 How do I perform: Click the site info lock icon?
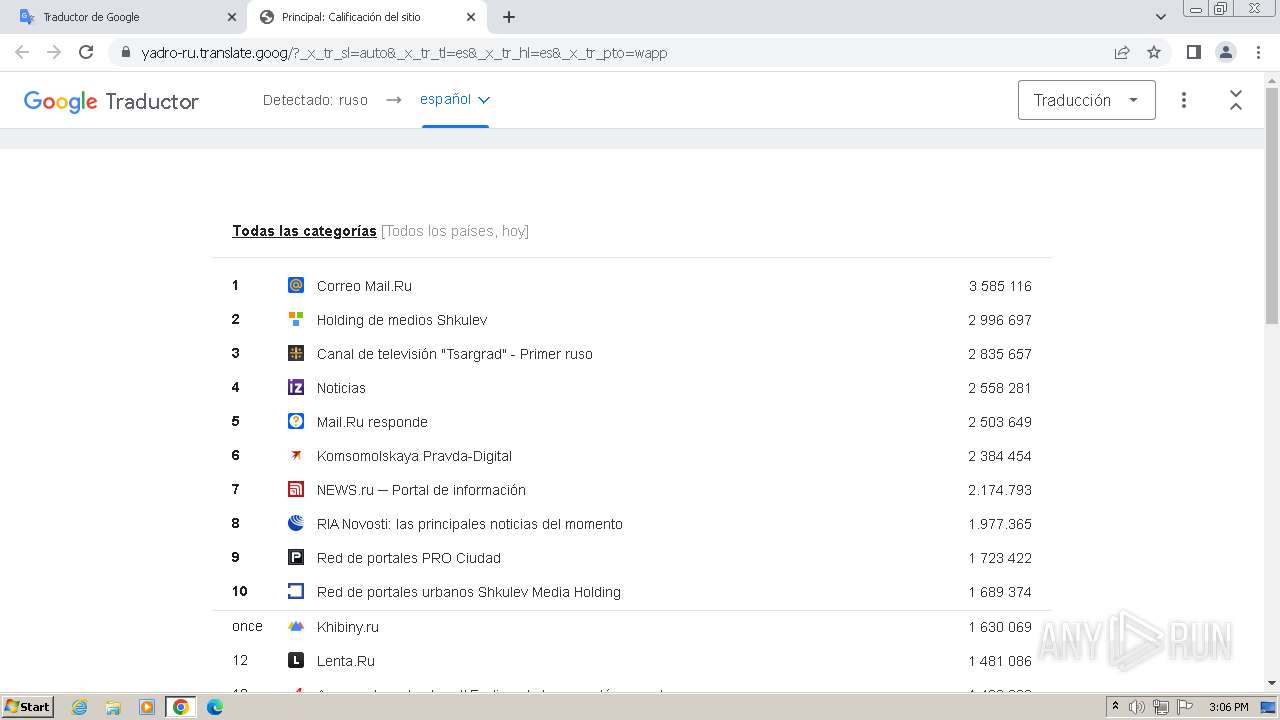pos(125,52)
